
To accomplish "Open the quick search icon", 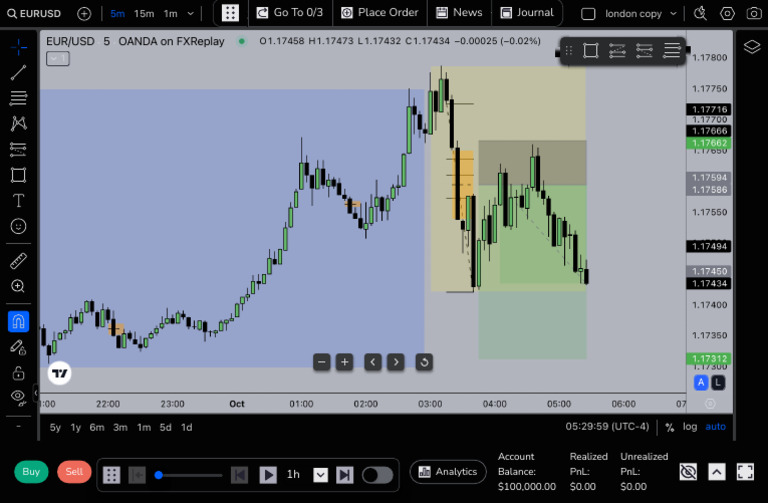I will tap(700, 13).
